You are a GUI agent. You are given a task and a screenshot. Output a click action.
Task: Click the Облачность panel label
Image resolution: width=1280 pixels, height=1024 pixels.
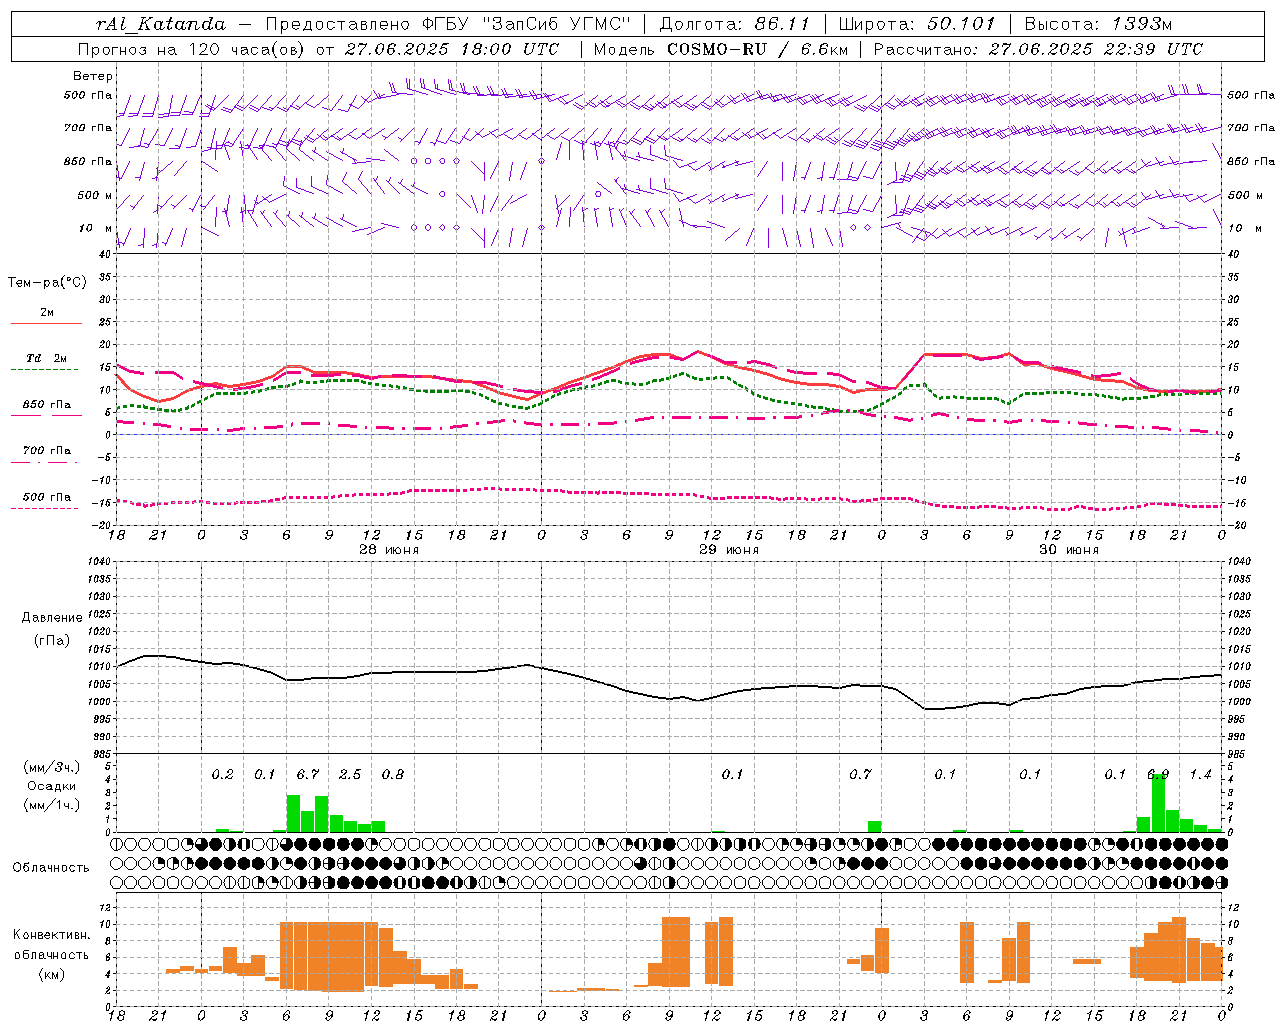tap(51, 867)
